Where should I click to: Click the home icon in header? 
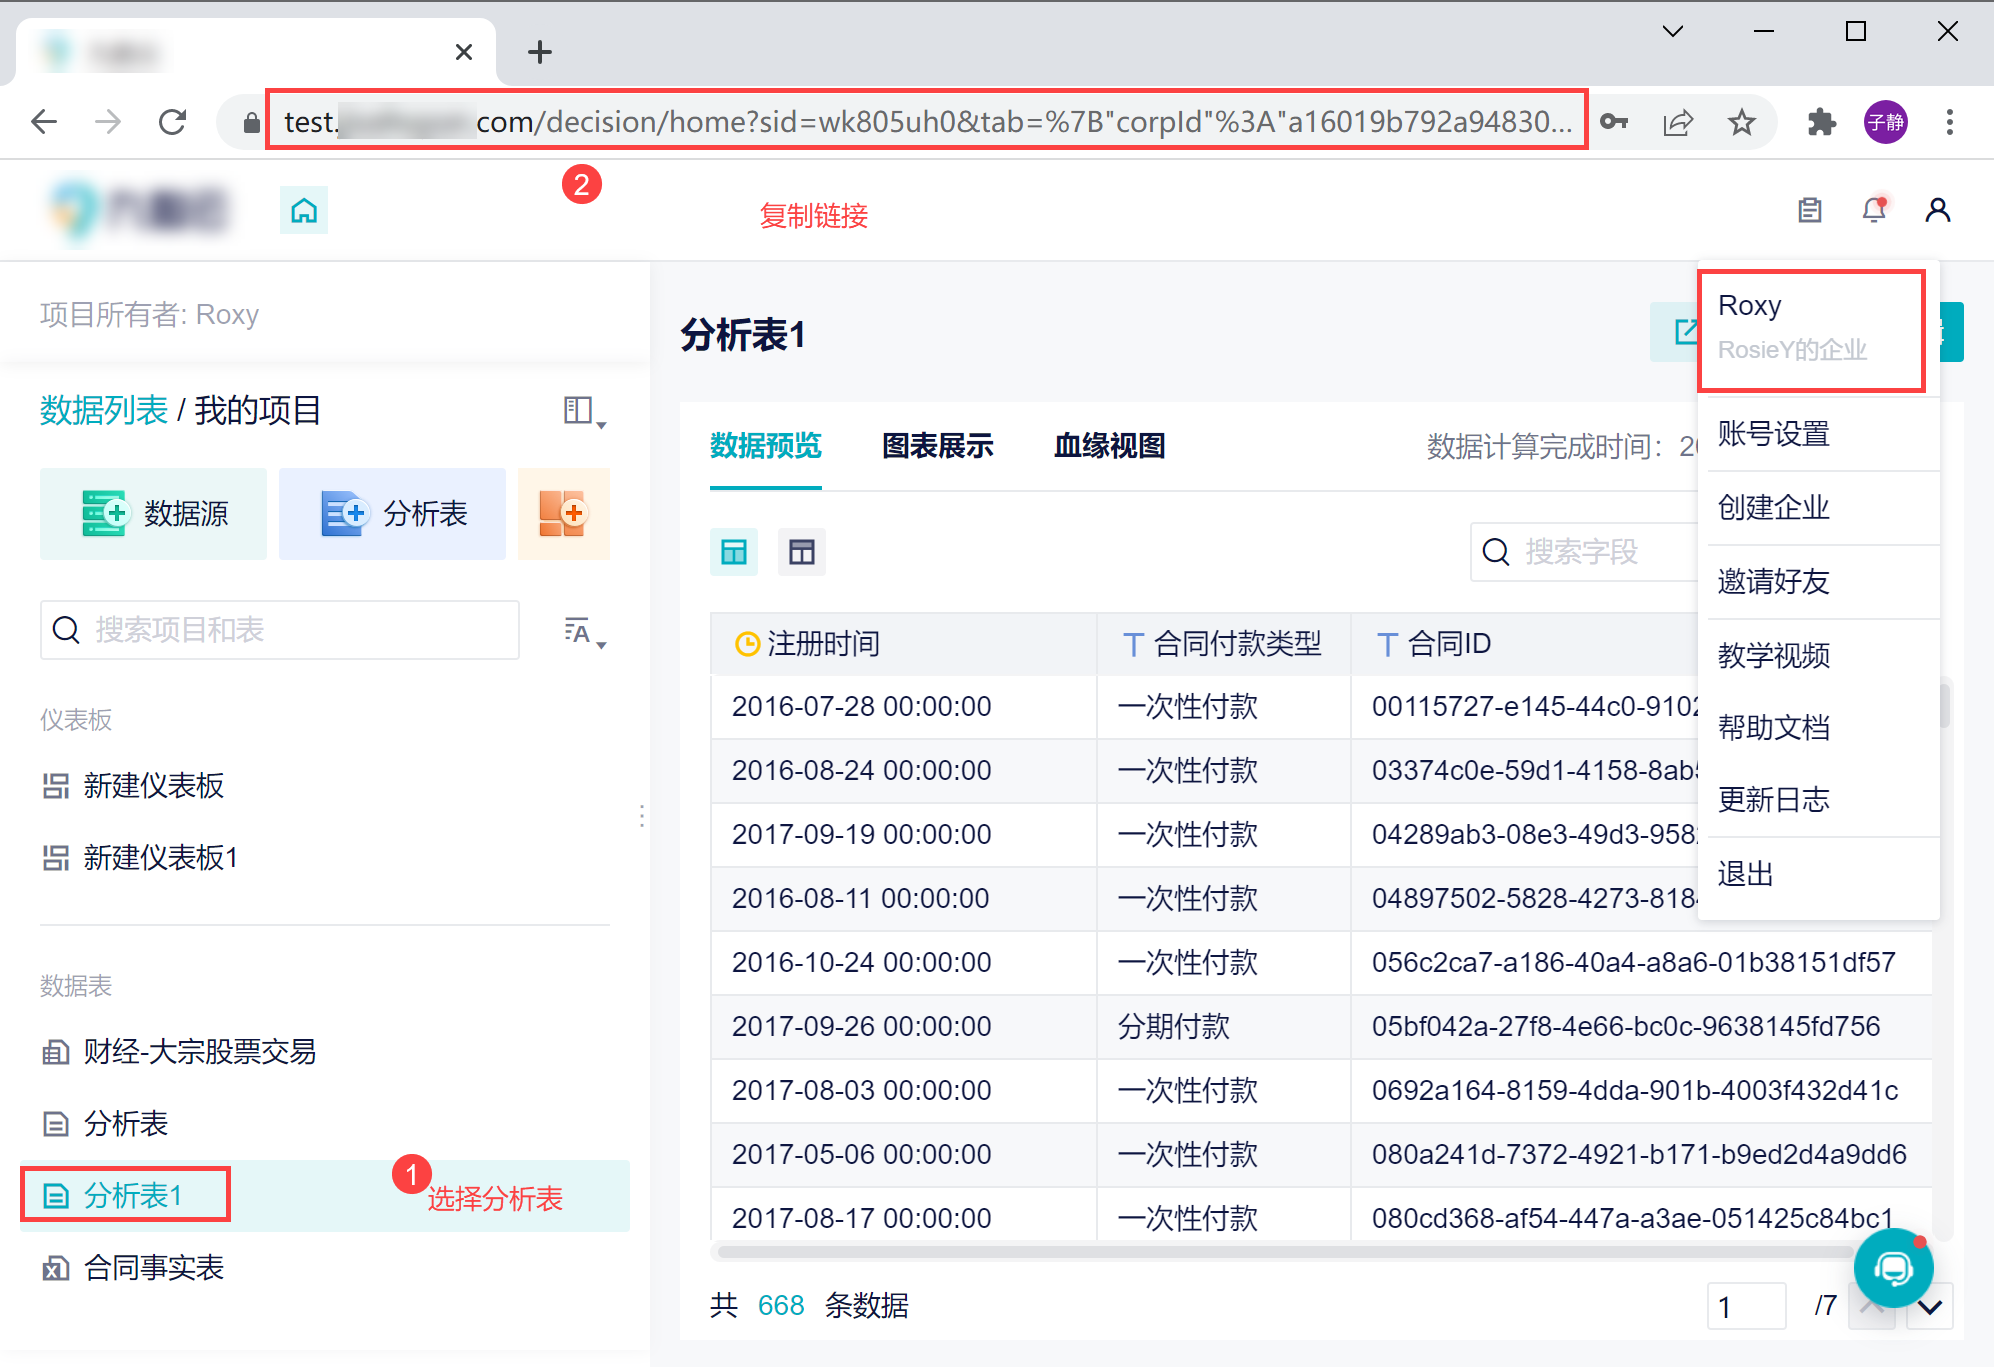tap(304, 211)
